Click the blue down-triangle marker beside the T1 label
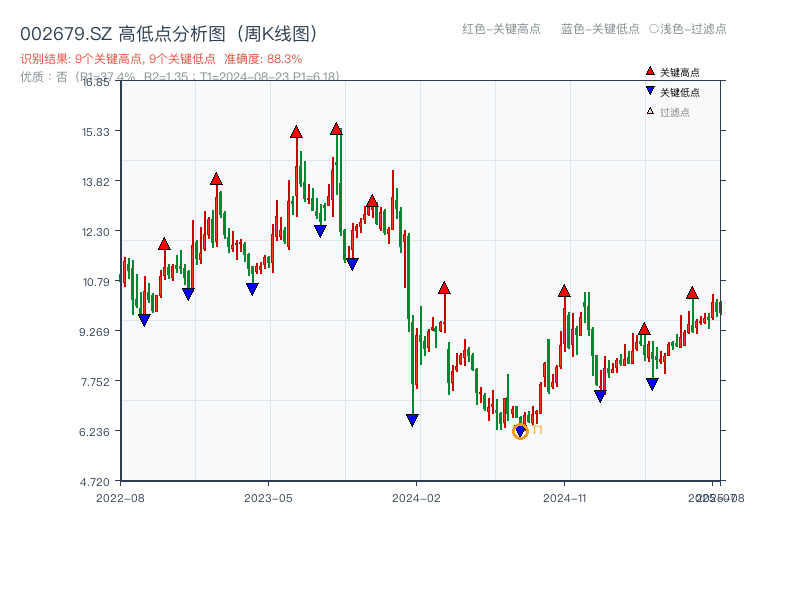This screenshot has height=600, width=800. [520, 430]
